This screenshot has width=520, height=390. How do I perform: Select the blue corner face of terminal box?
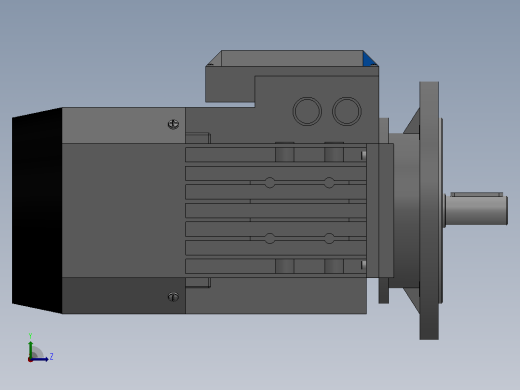click(x=369, y=60)
